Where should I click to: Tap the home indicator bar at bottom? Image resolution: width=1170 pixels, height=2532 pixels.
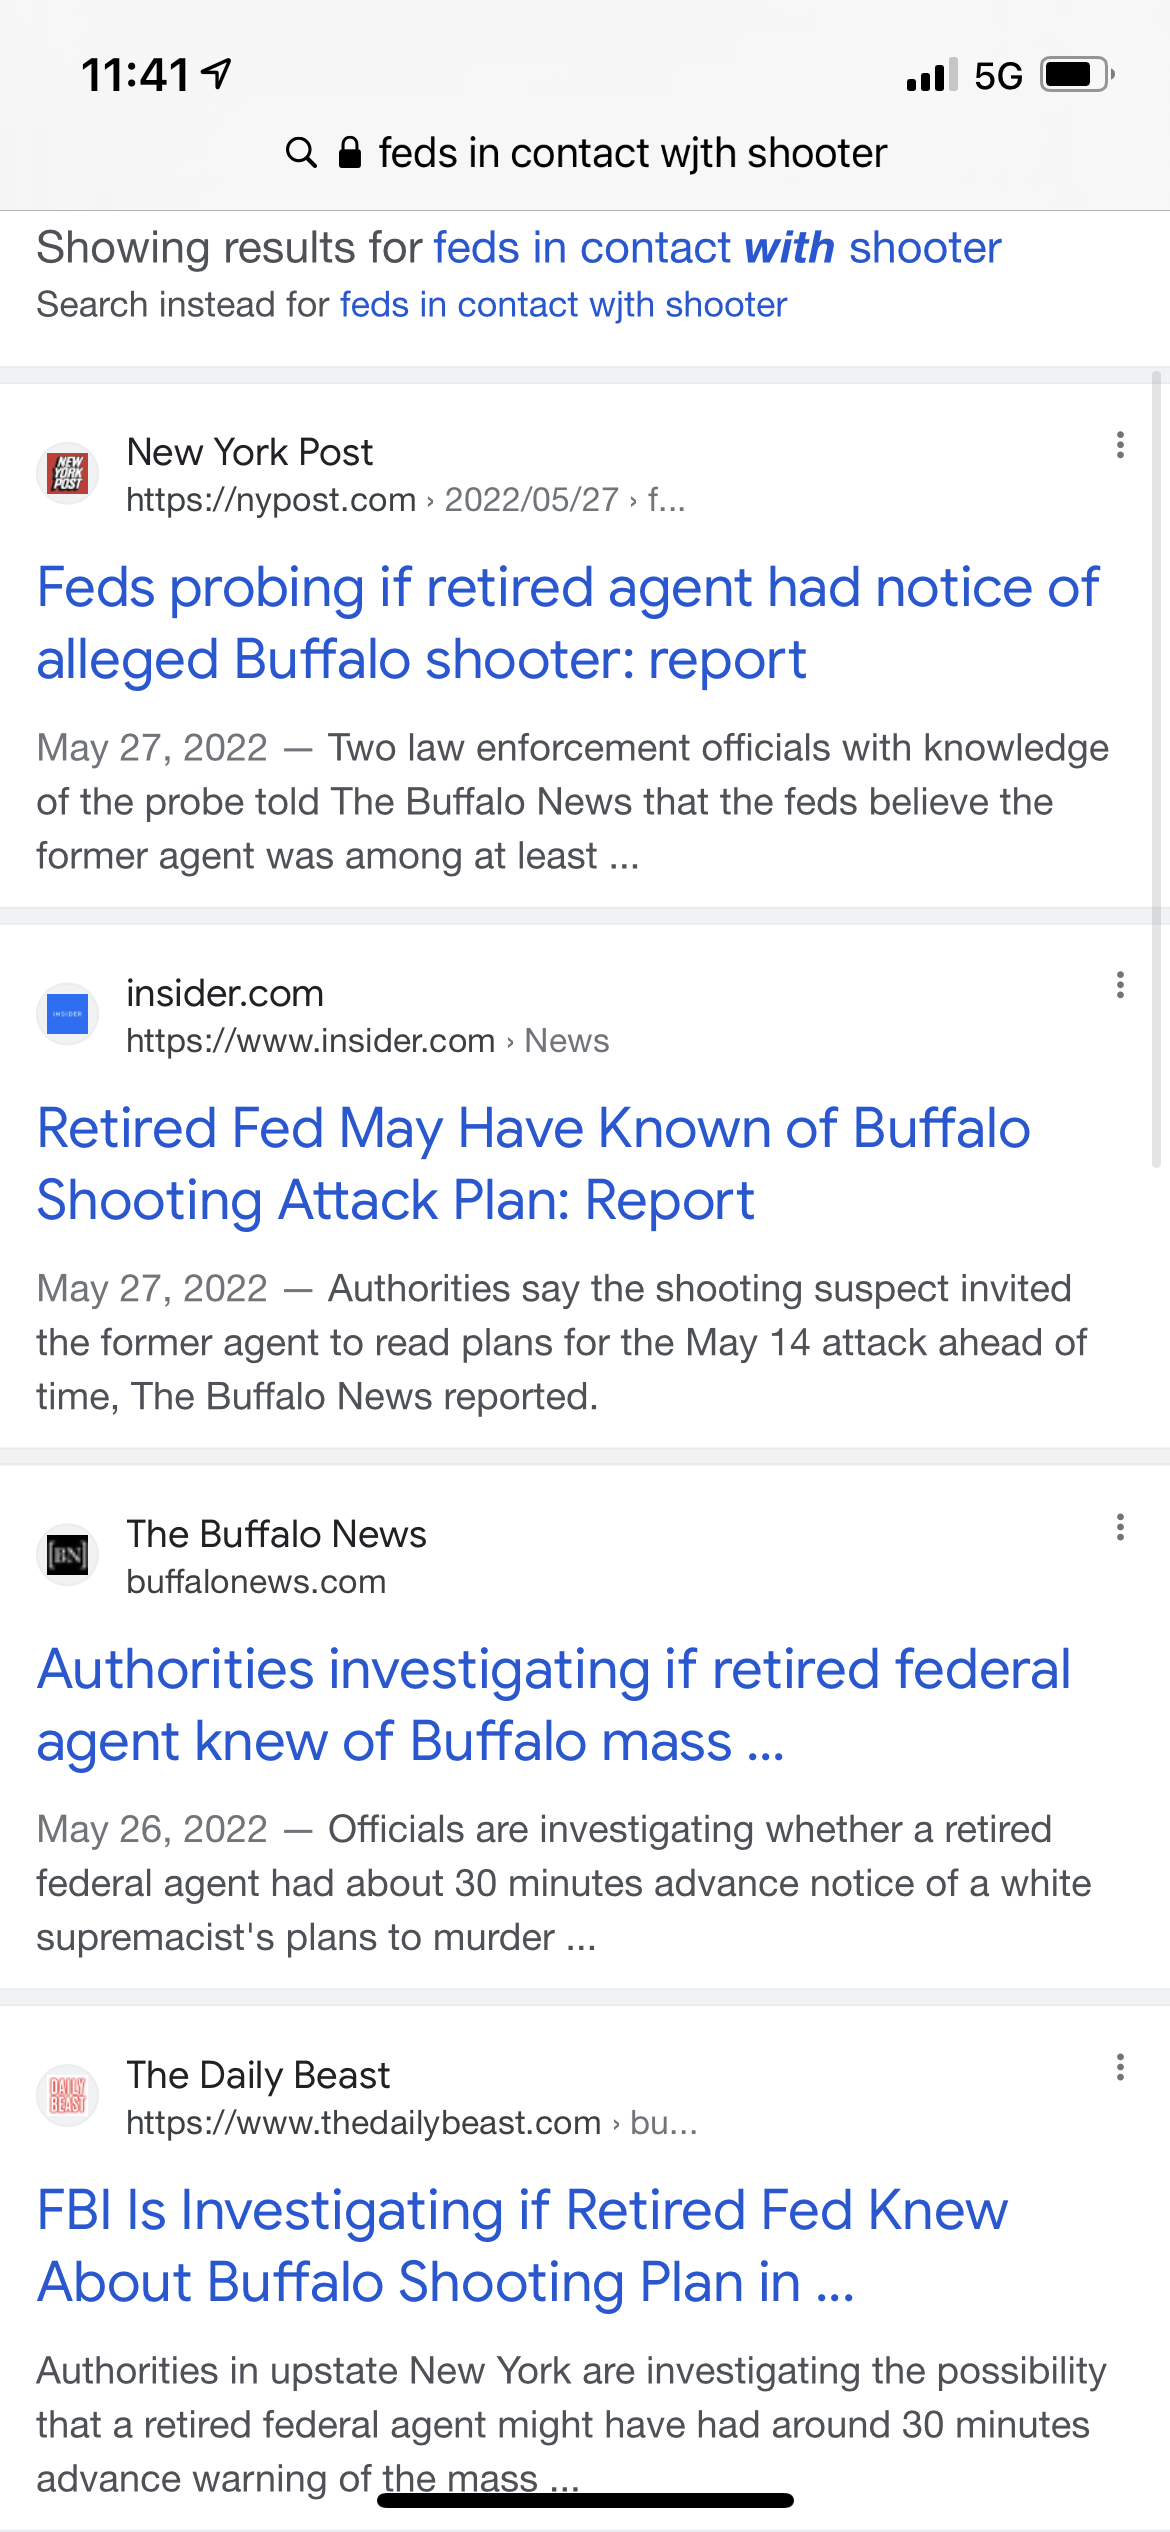click(585, 2500)
